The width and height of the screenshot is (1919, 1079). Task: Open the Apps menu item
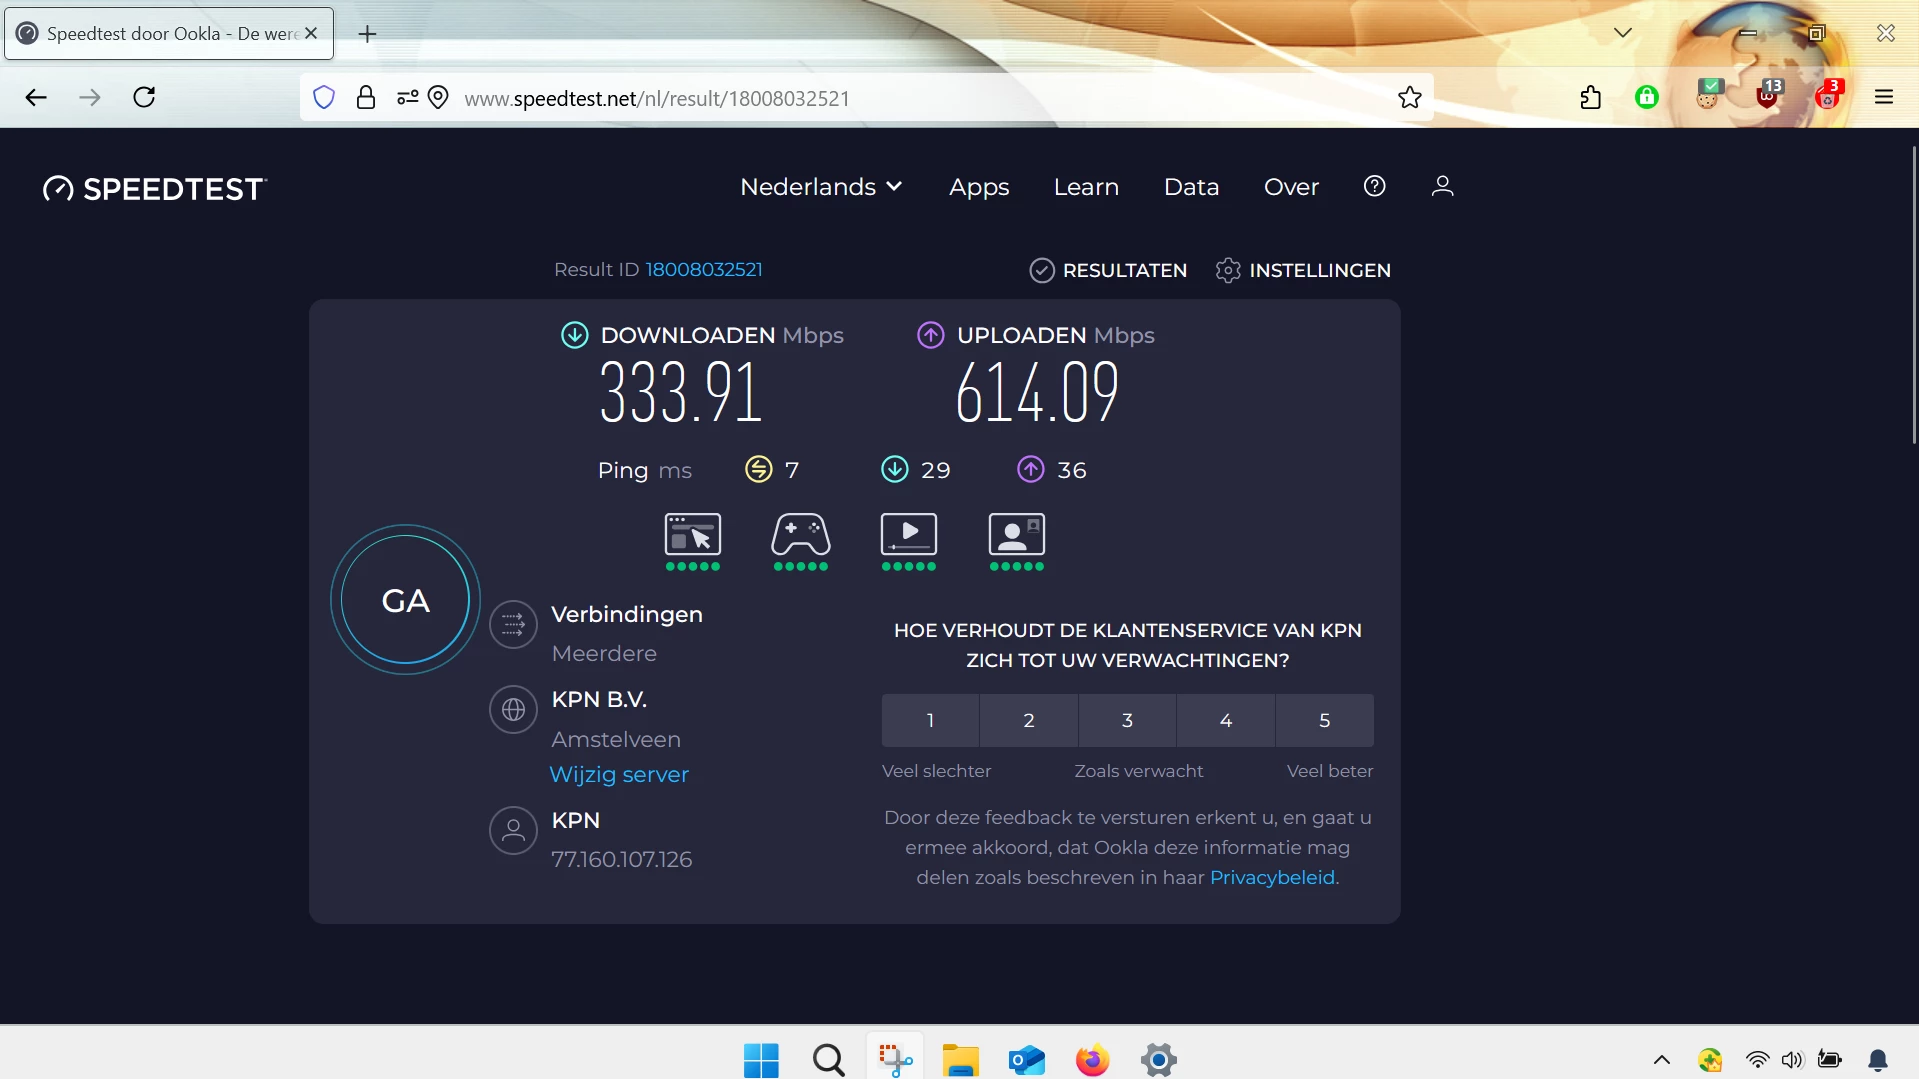click(x=979, y=187)
